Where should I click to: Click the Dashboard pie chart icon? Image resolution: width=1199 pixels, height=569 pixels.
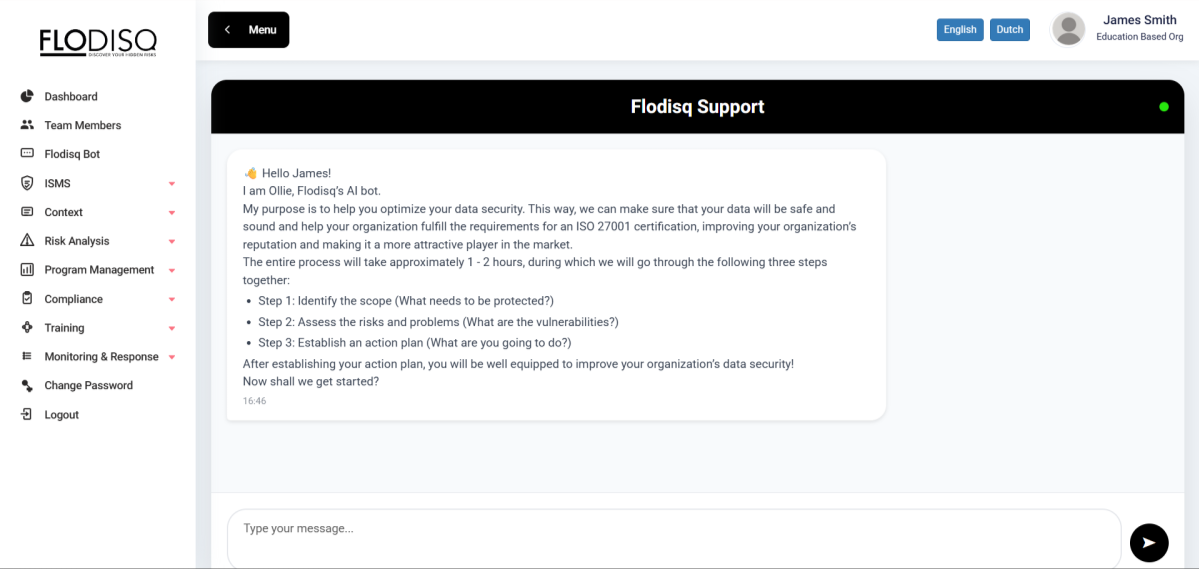pos(27,96)
